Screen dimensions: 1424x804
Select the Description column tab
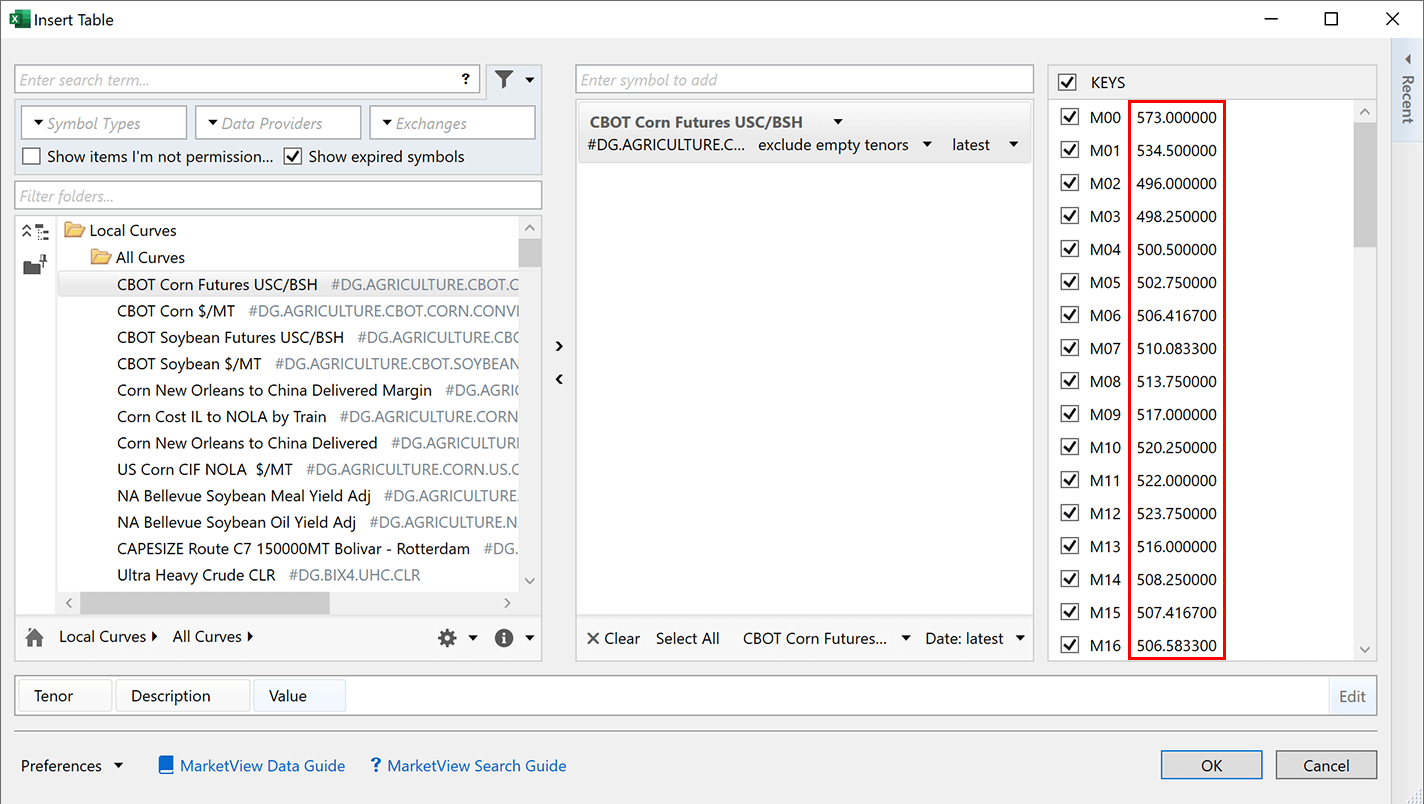182,696
